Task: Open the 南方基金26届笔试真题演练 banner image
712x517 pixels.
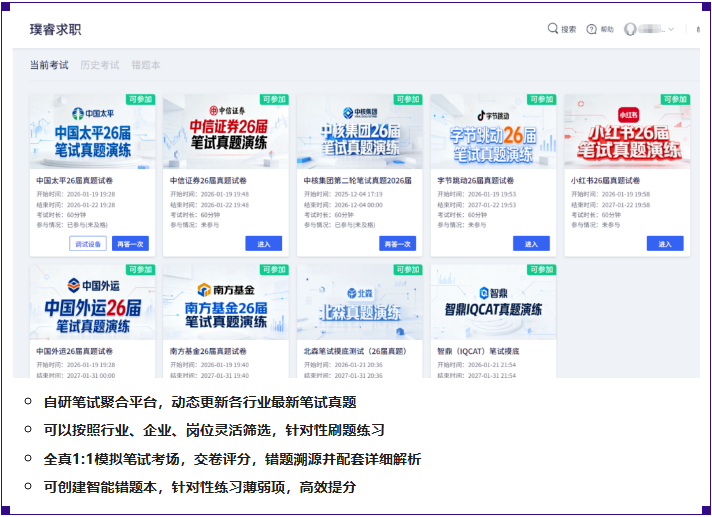Action: pyautogui.click(x=226, y=302)
